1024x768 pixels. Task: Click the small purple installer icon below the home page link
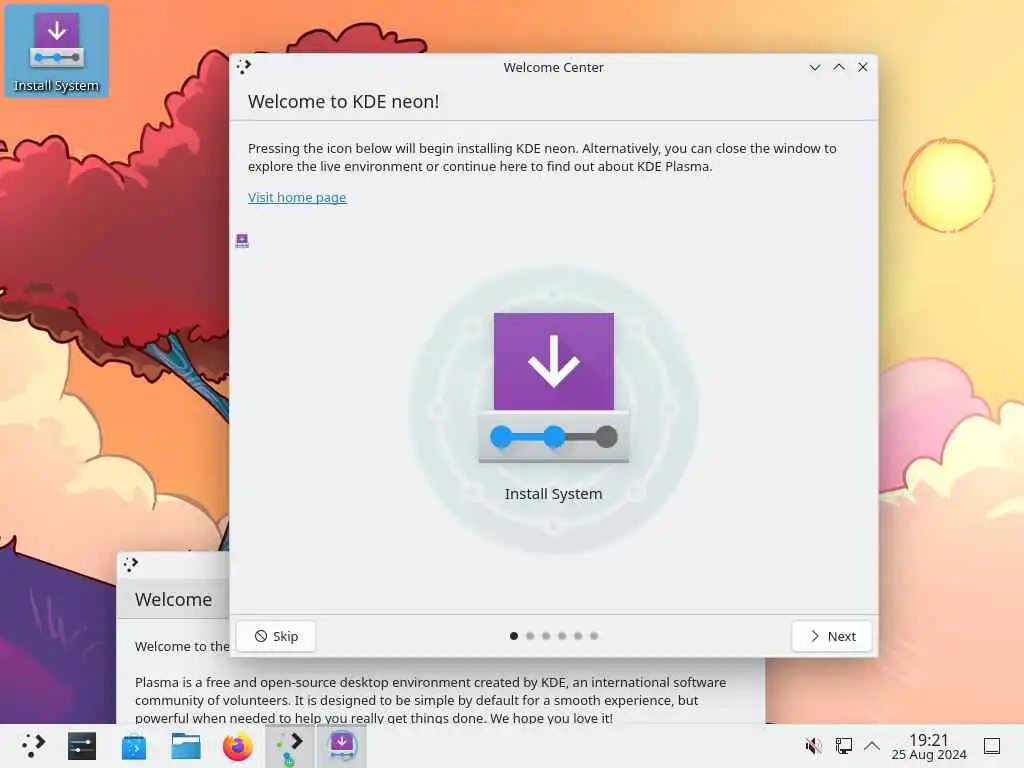[242, 241]
